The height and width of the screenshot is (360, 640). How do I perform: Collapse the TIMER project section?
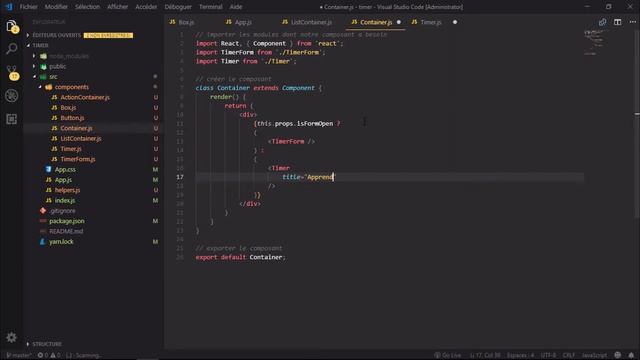click(x=40, y=45)
